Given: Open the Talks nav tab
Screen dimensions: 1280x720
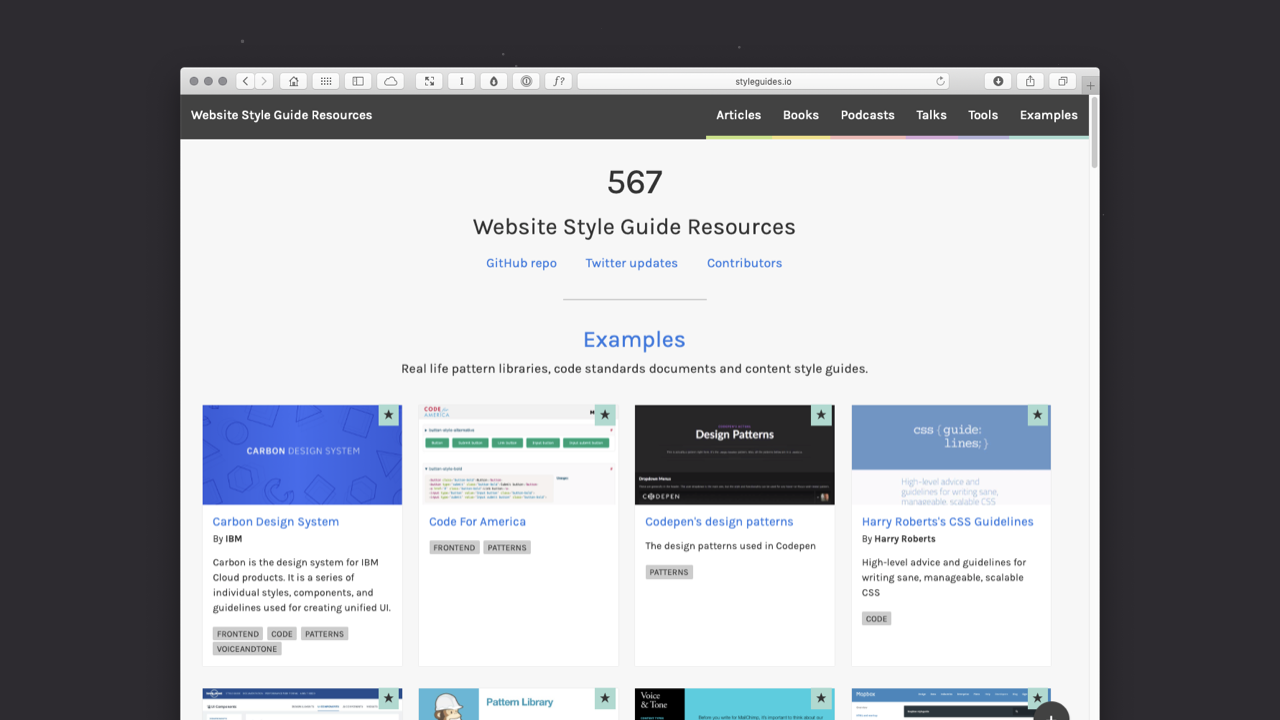Looking at the screenshot, I should pyautogui.click(x=931, y=115).
